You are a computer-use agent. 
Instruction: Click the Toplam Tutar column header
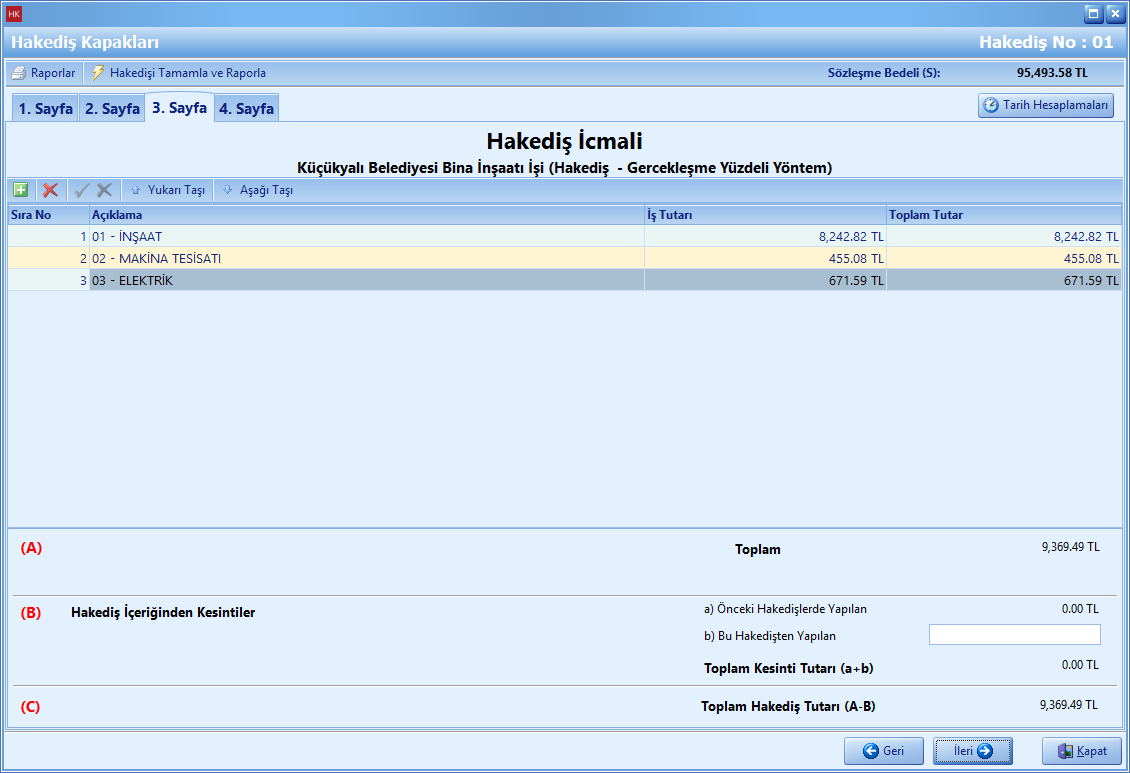point(1002,215)
